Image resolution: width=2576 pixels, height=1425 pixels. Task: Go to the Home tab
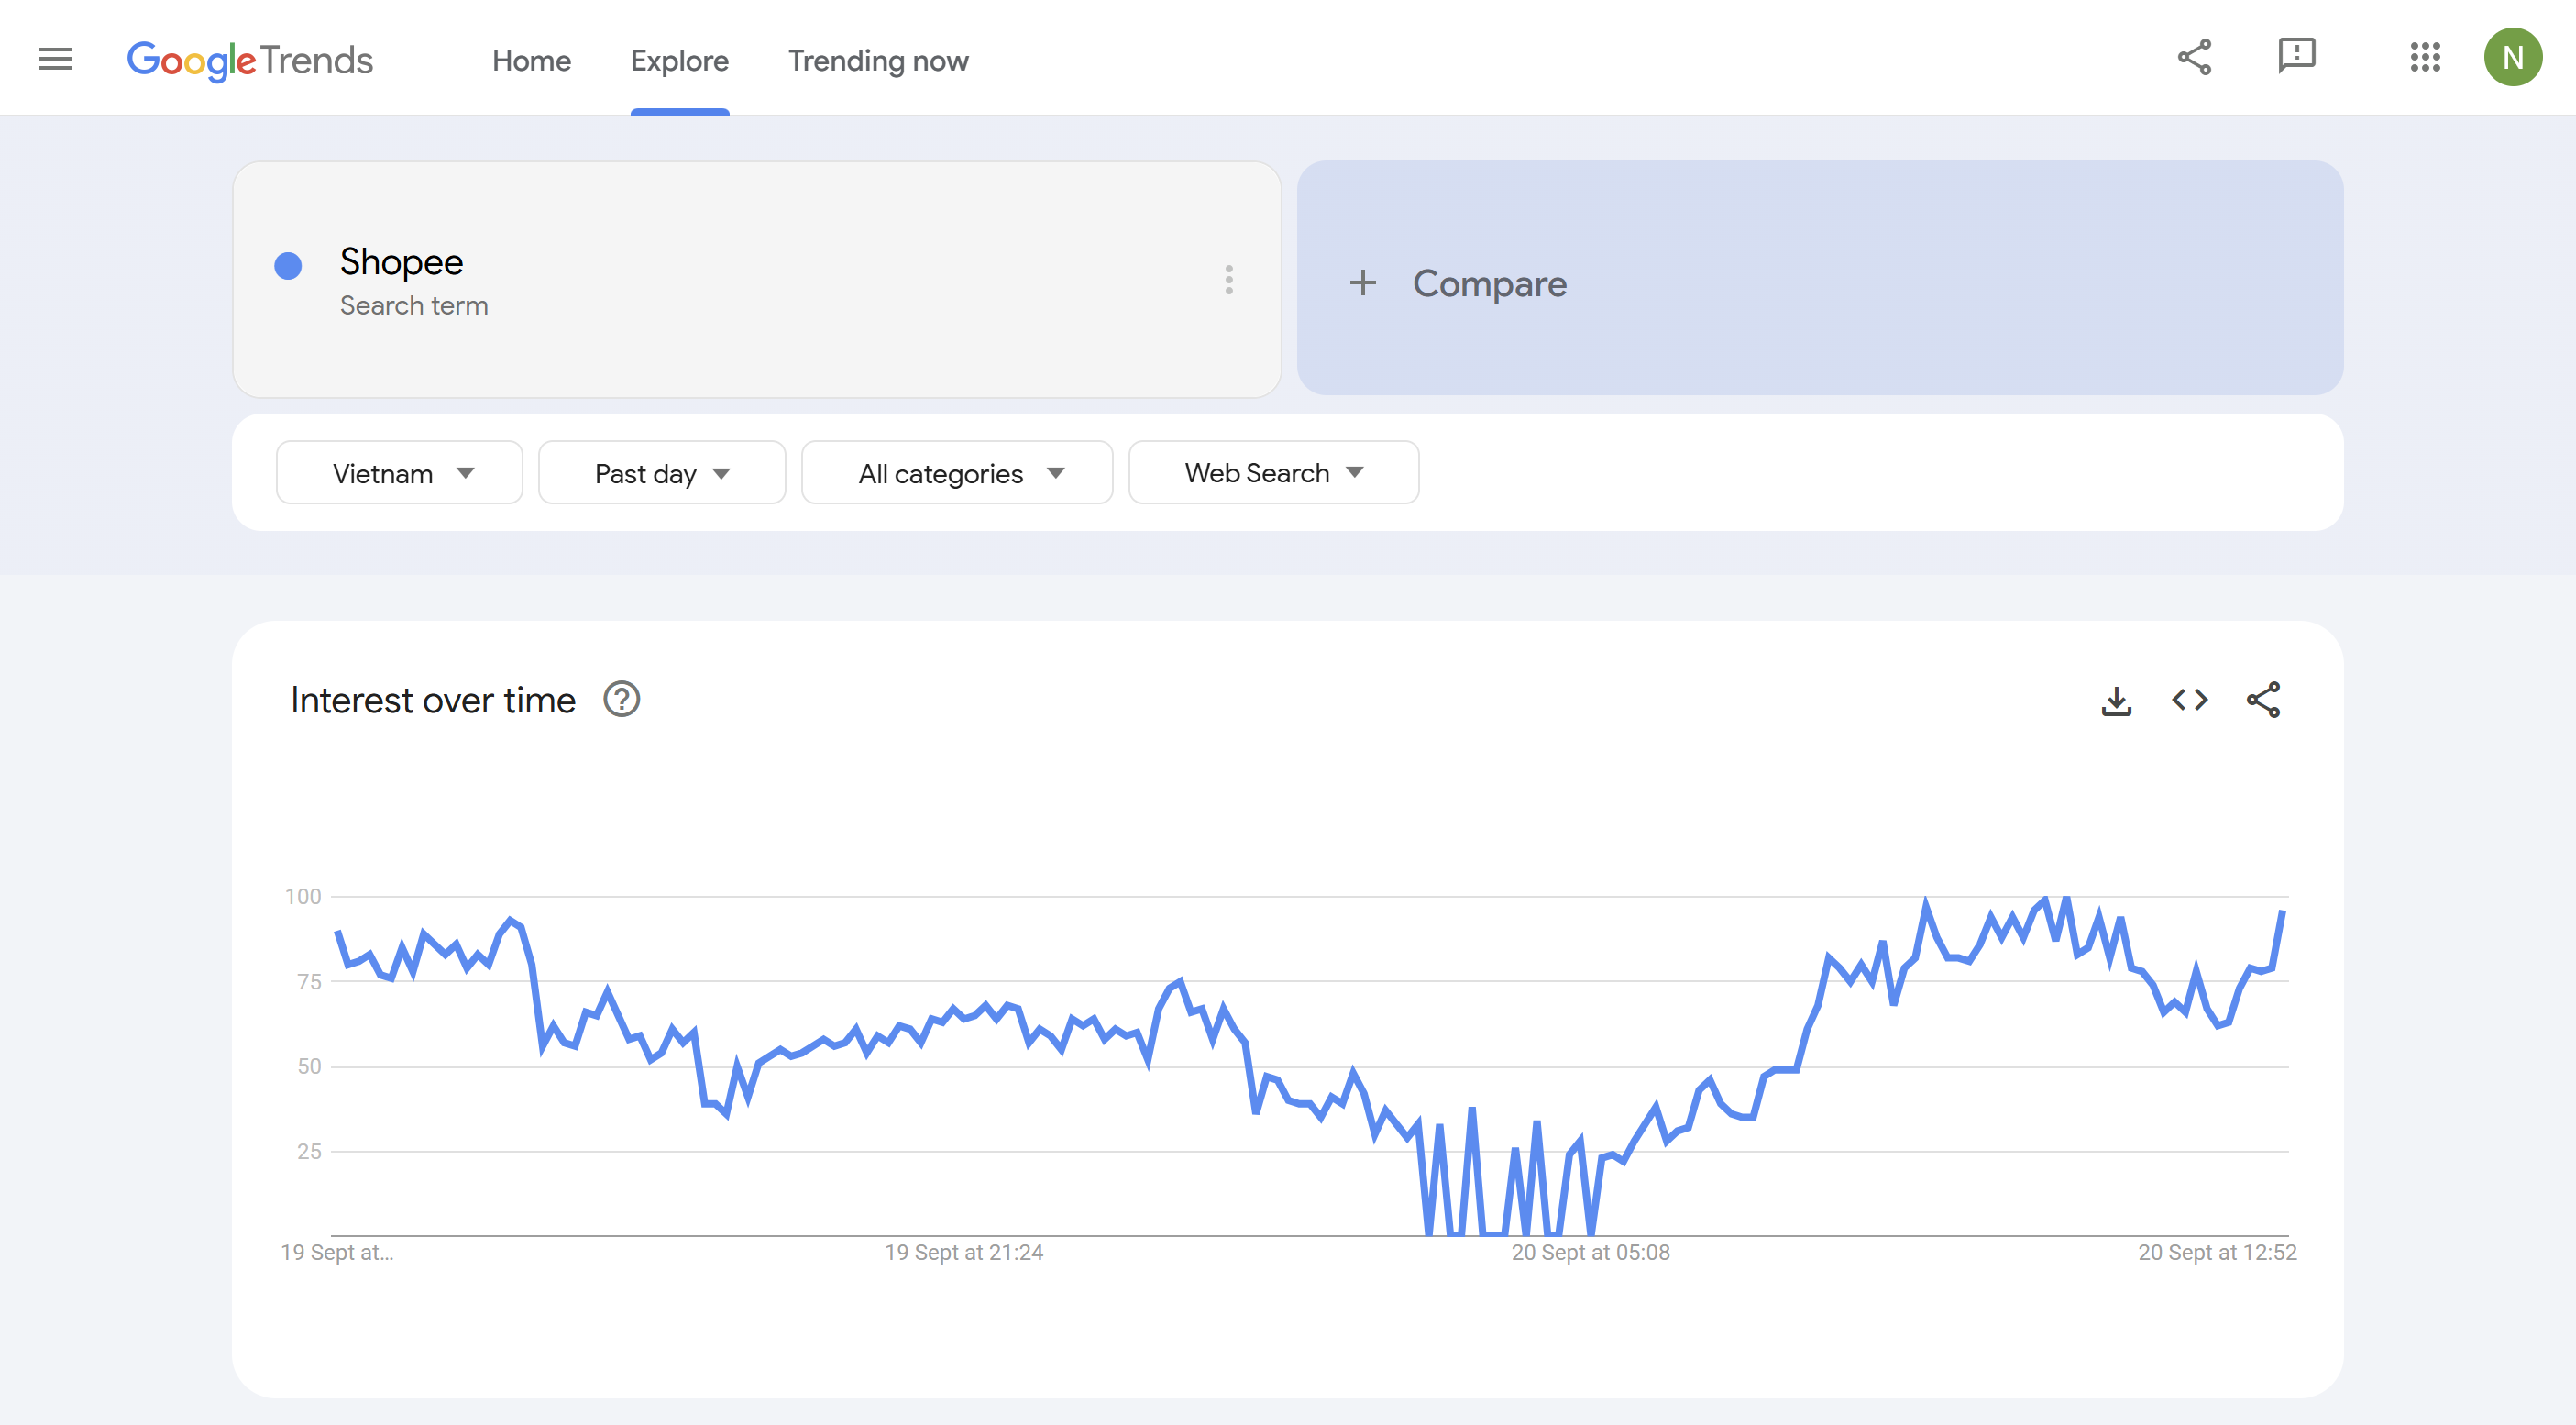coord(531,60)
